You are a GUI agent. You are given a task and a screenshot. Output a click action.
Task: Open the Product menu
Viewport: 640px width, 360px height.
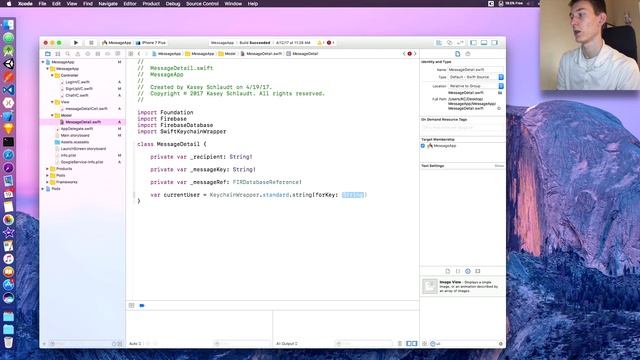(151, 4)
